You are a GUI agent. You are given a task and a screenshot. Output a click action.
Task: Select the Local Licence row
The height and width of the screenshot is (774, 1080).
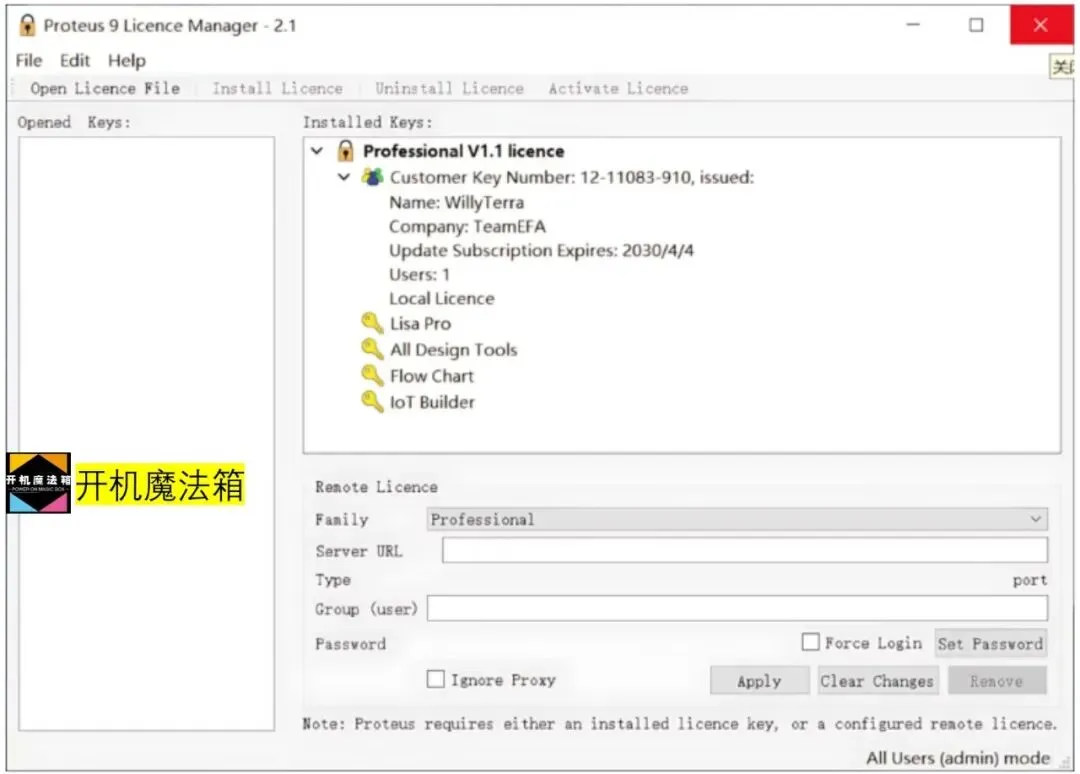[442, 299]
